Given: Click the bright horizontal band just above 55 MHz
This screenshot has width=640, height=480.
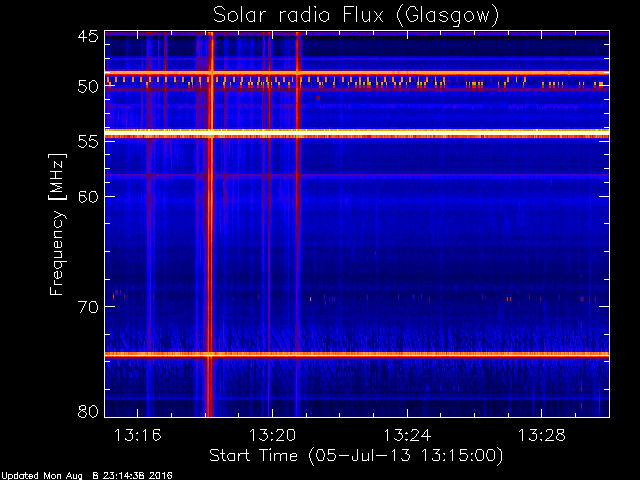Looking at the screenshot, I should tap(357, 133).
